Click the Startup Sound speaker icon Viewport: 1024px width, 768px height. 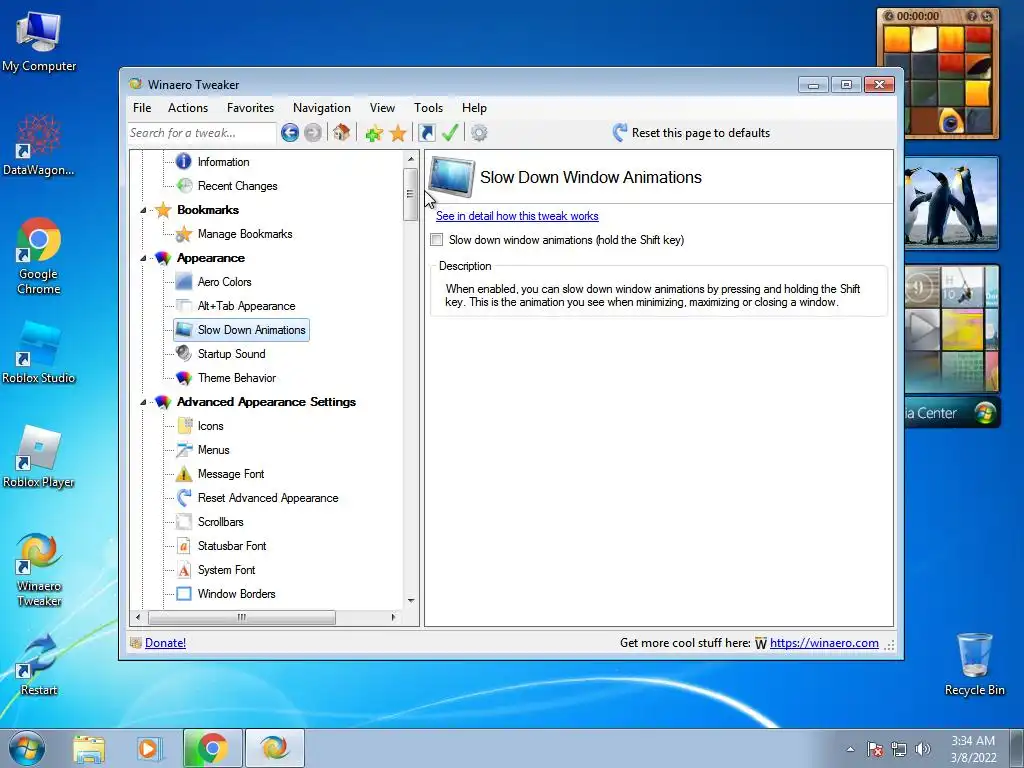tap(184, 353)
